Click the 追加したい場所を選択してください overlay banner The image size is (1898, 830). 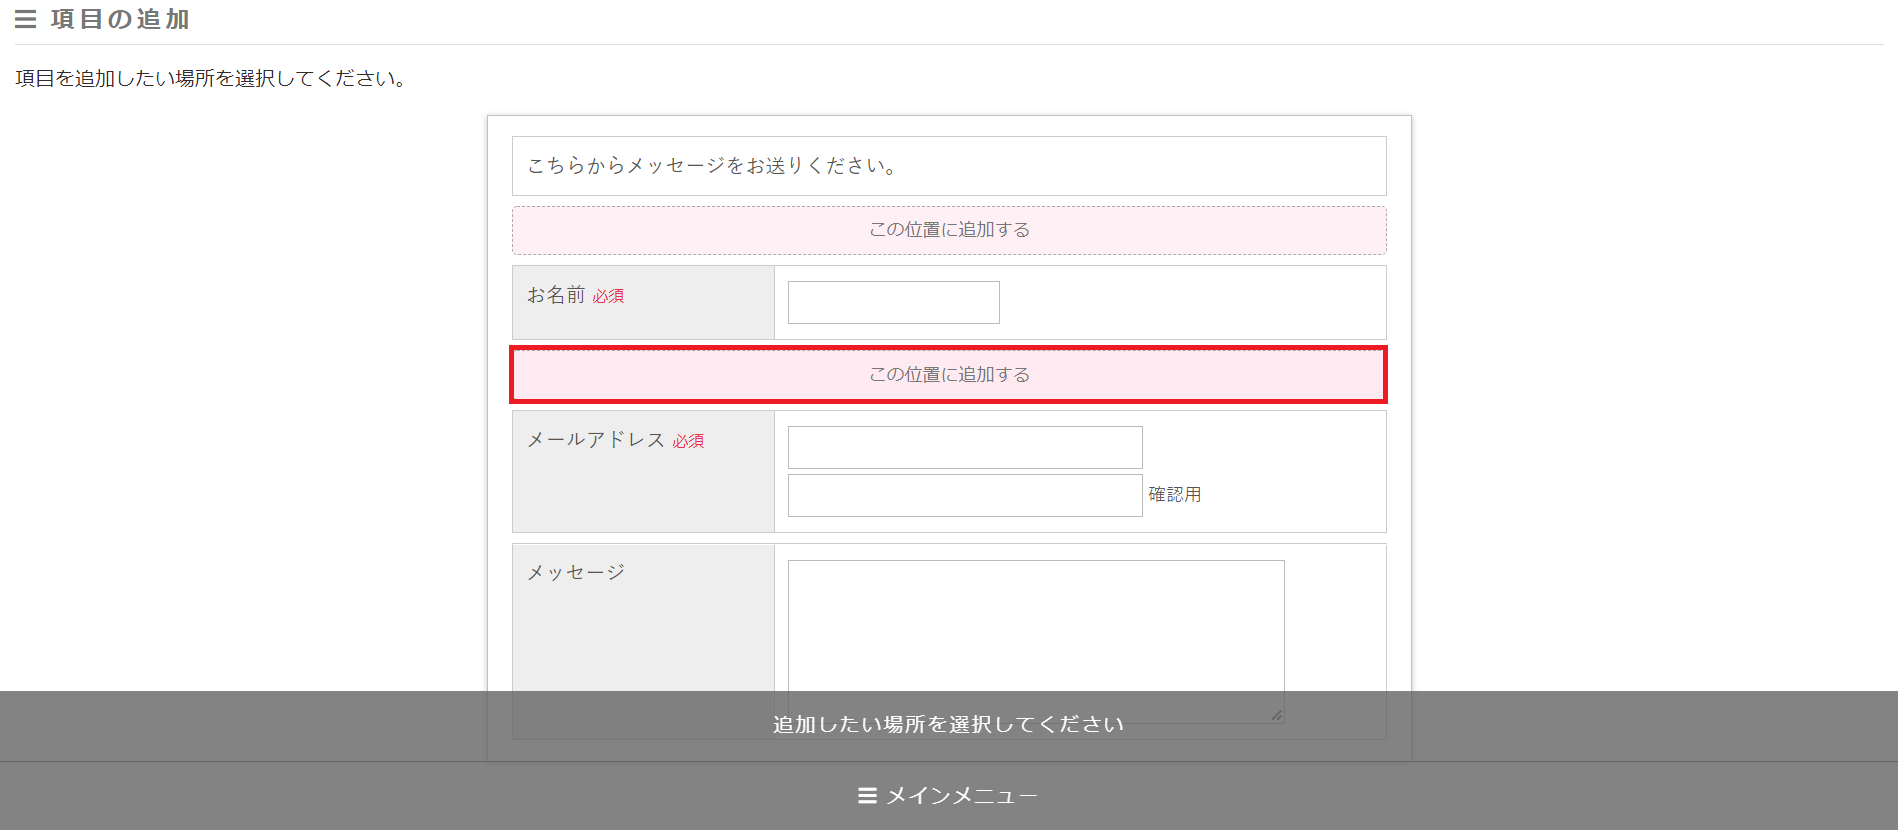pos(948,725)
